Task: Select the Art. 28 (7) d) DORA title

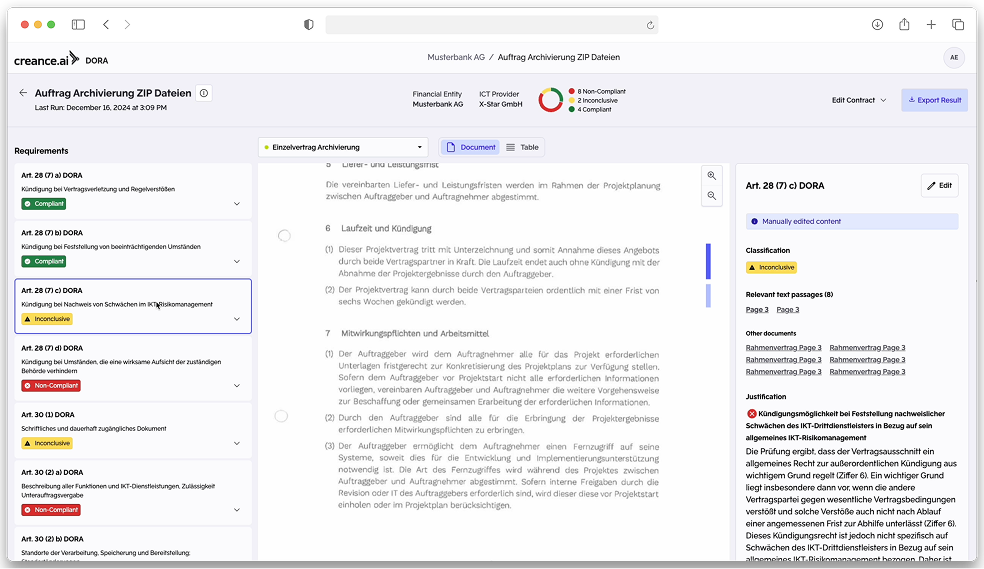Action: tap(51, 348)
